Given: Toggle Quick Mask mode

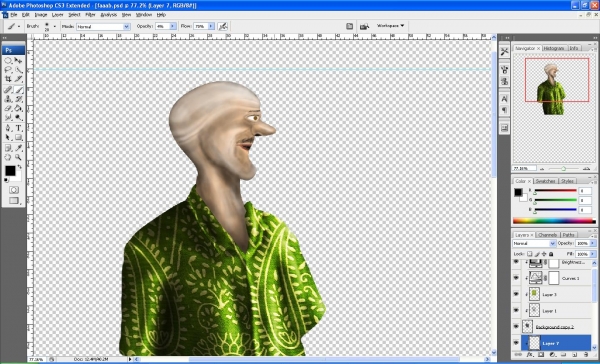Looking at the screenshot, I should [14, 190].
